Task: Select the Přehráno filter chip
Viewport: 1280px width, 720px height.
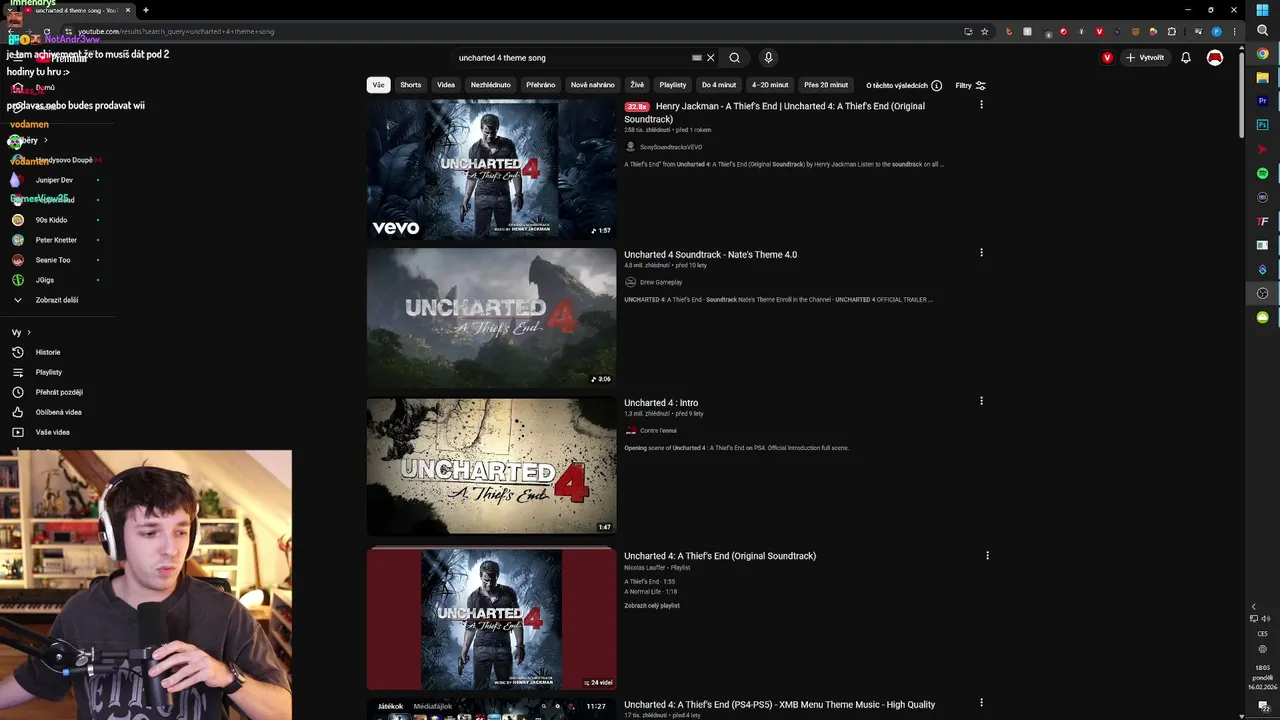Action: coord(541,85)
